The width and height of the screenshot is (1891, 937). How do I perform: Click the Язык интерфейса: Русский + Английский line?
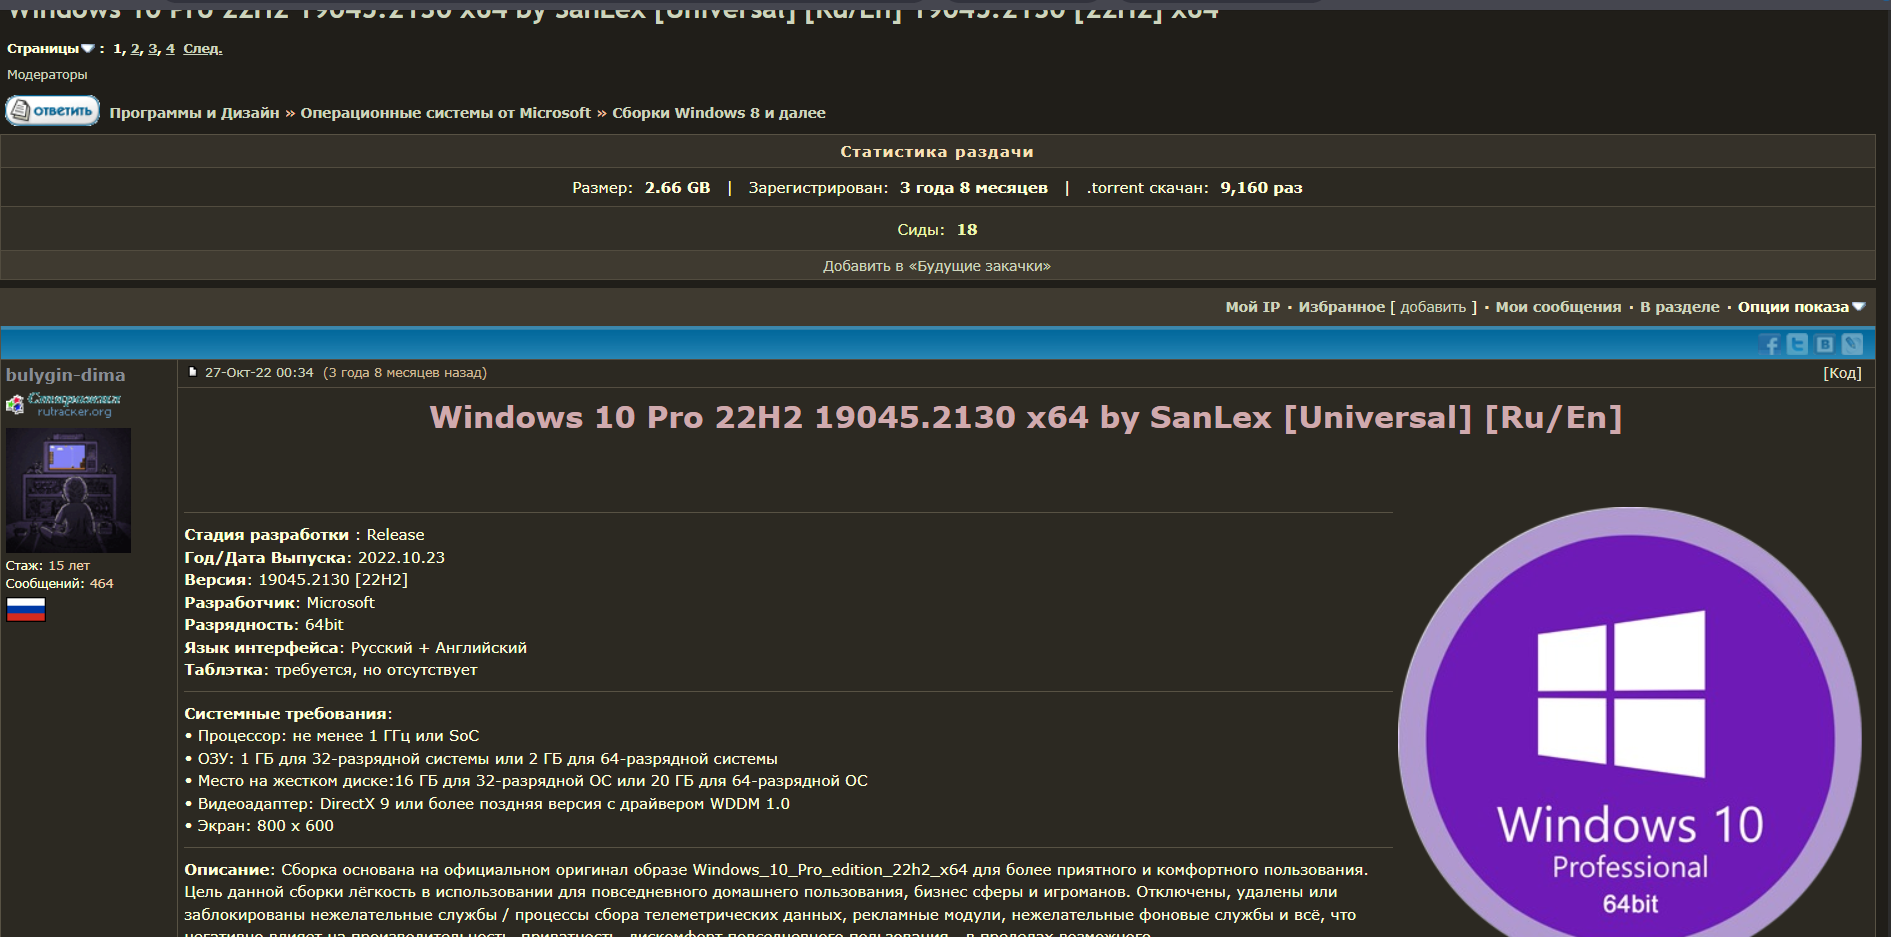pyautogui.click(x=355, y=648)
